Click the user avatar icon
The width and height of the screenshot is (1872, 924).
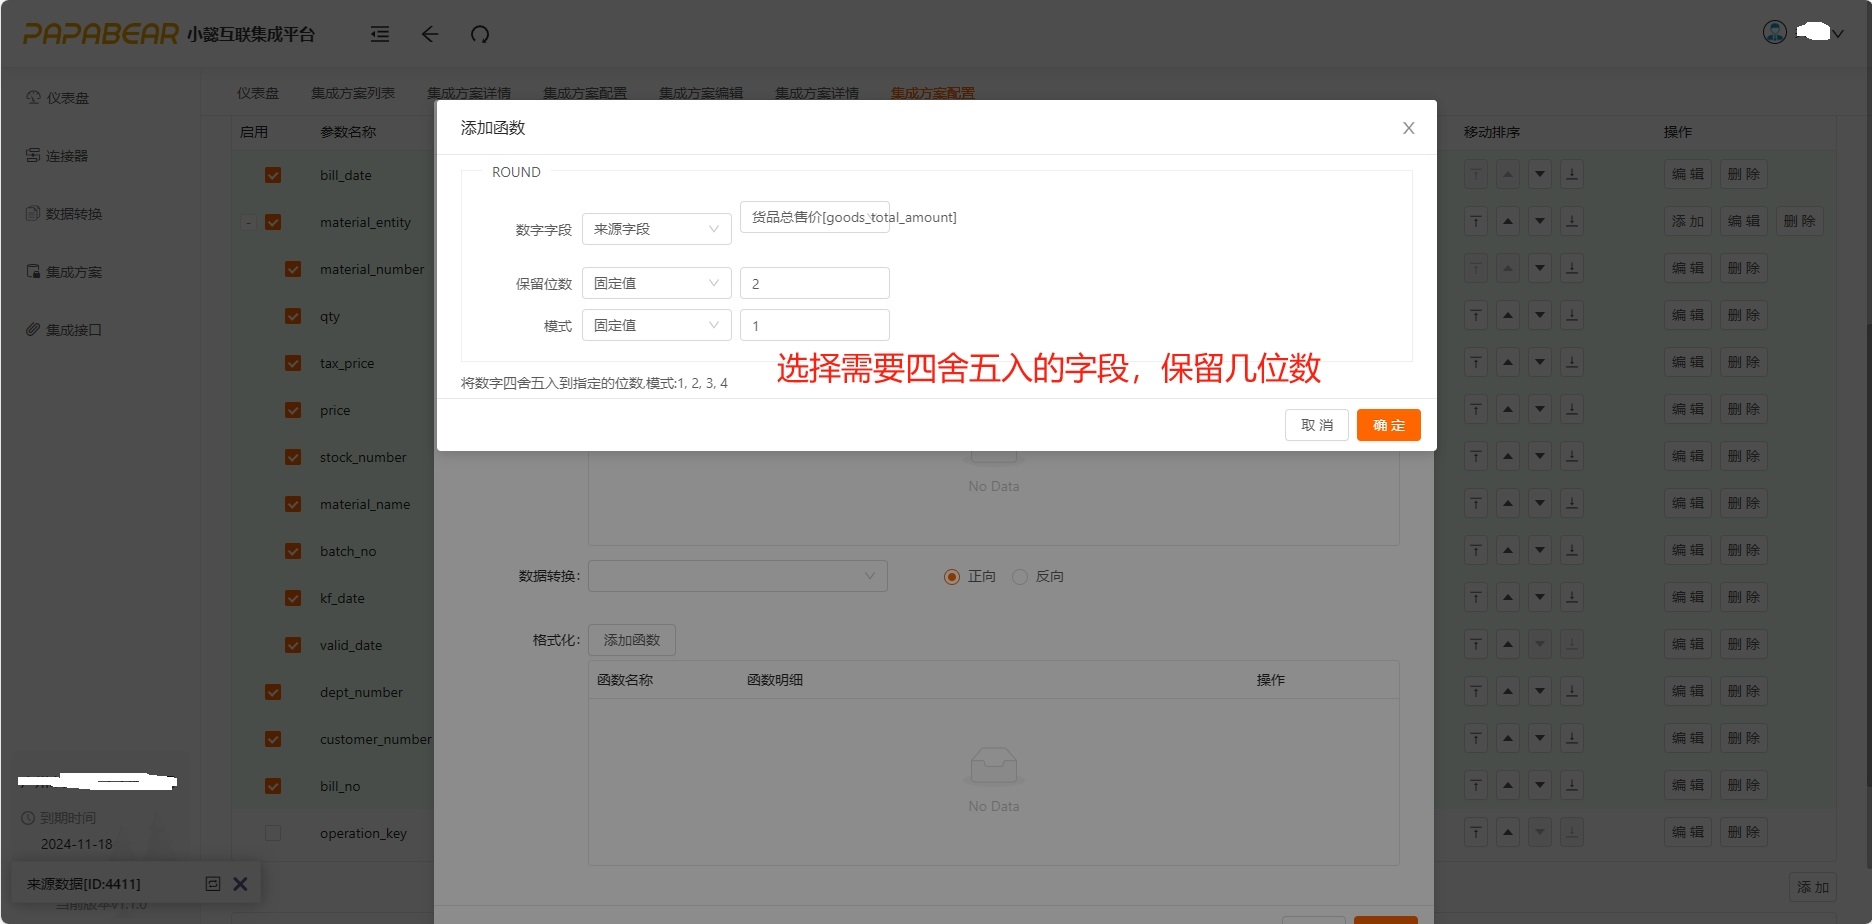(1774, 32)
